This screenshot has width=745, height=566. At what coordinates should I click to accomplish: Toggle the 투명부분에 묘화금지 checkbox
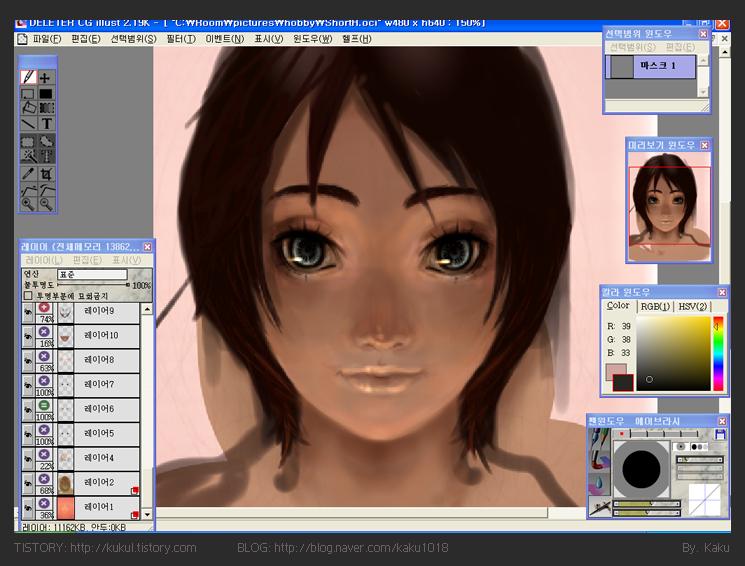tap(28, 296)
